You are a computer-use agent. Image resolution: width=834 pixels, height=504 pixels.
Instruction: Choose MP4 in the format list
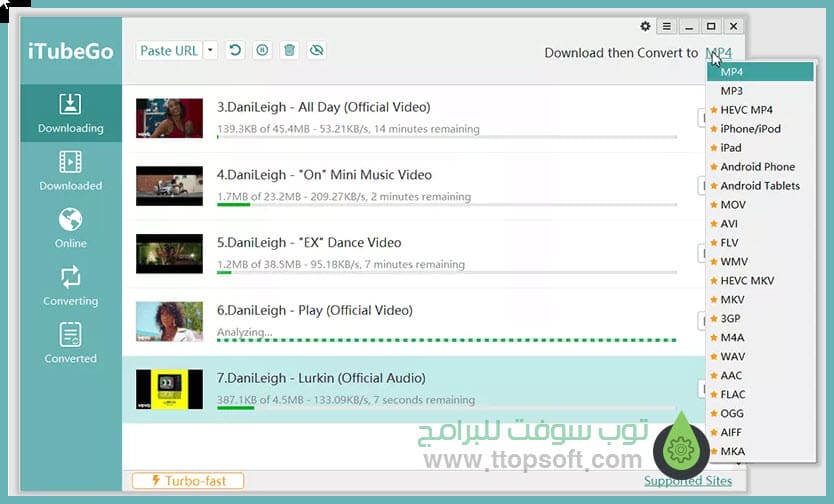point(761,72)
